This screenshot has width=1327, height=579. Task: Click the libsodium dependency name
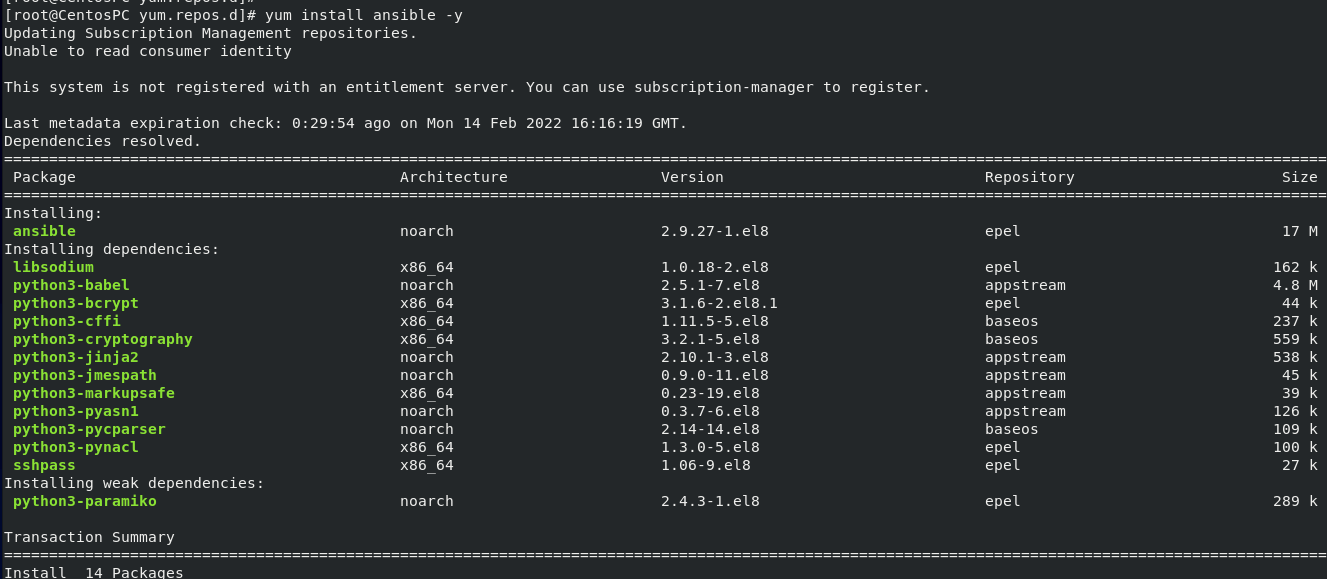(x=53, y=267)
